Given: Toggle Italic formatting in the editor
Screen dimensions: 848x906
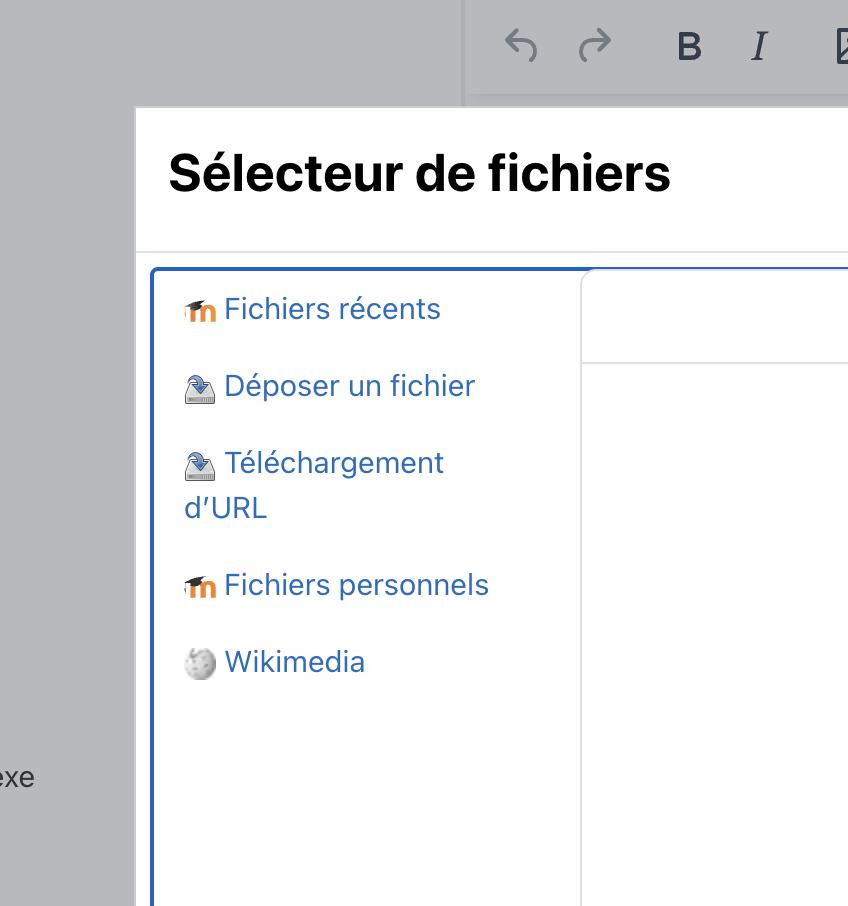Looking at the screenshot, I should pos(760,46).
